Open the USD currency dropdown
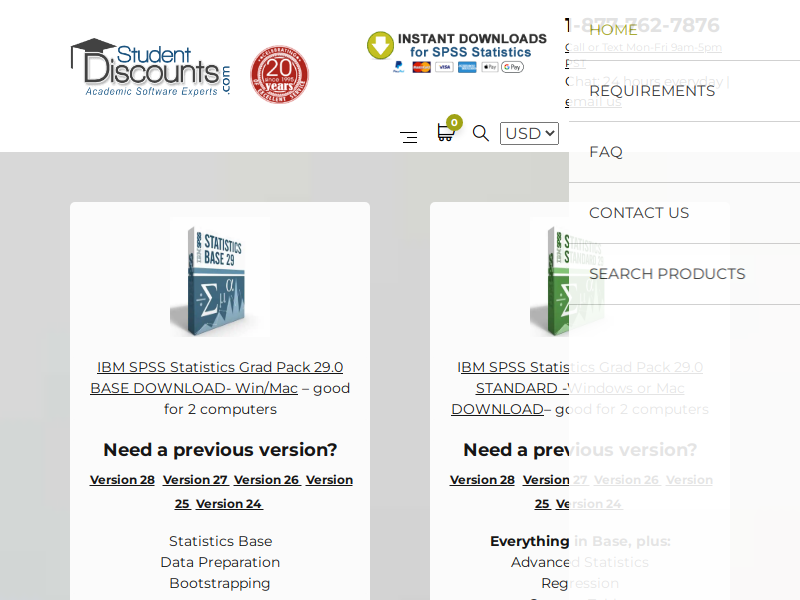 (x=529, y=133)
